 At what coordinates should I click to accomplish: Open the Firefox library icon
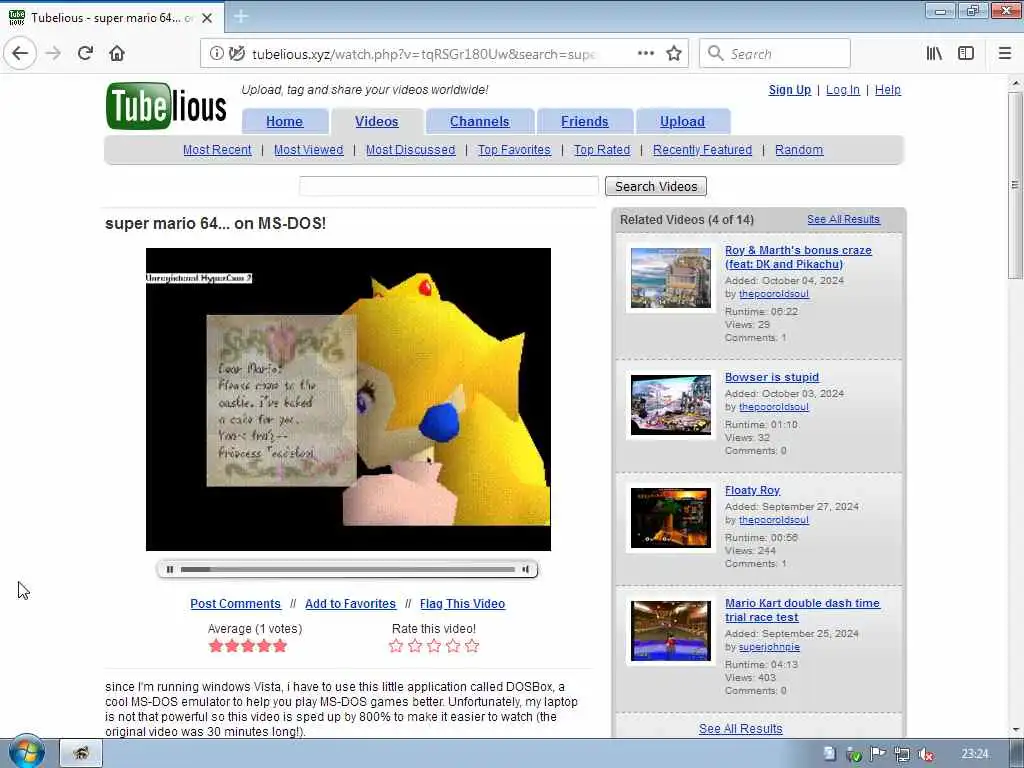934,54
